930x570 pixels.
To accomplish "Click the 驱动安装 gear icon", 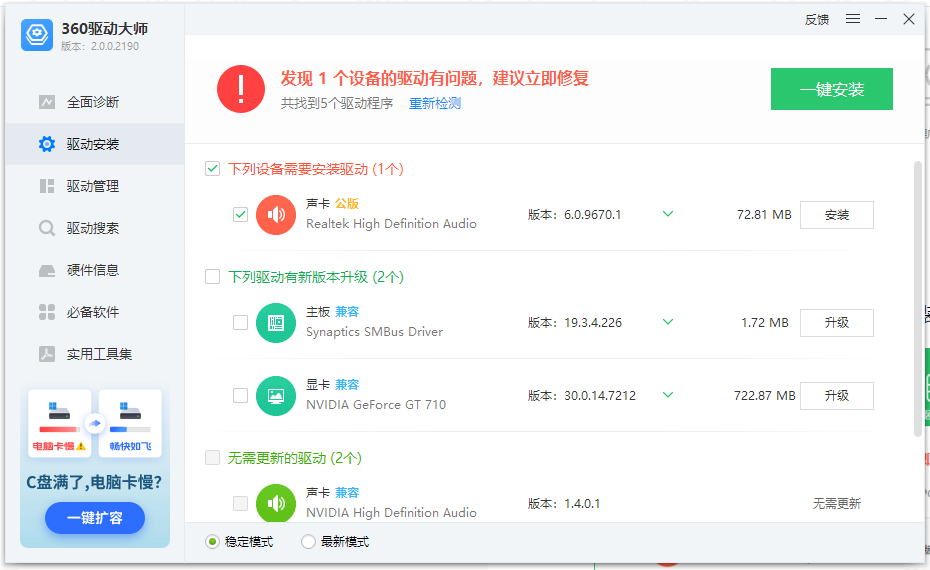I will 47,144.
